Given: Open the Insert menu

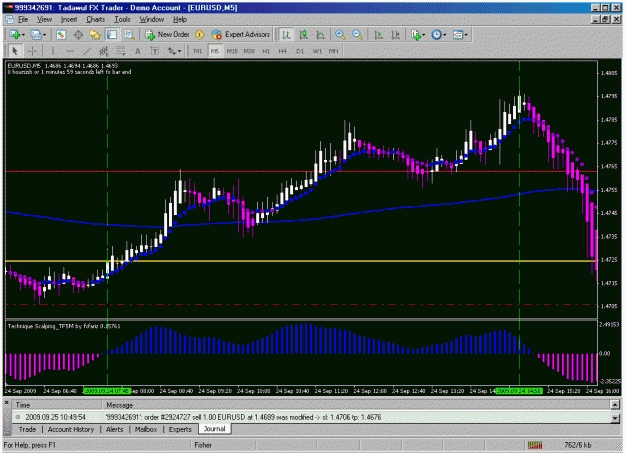Looking at the screenshot, I should [x=69, y=19].
